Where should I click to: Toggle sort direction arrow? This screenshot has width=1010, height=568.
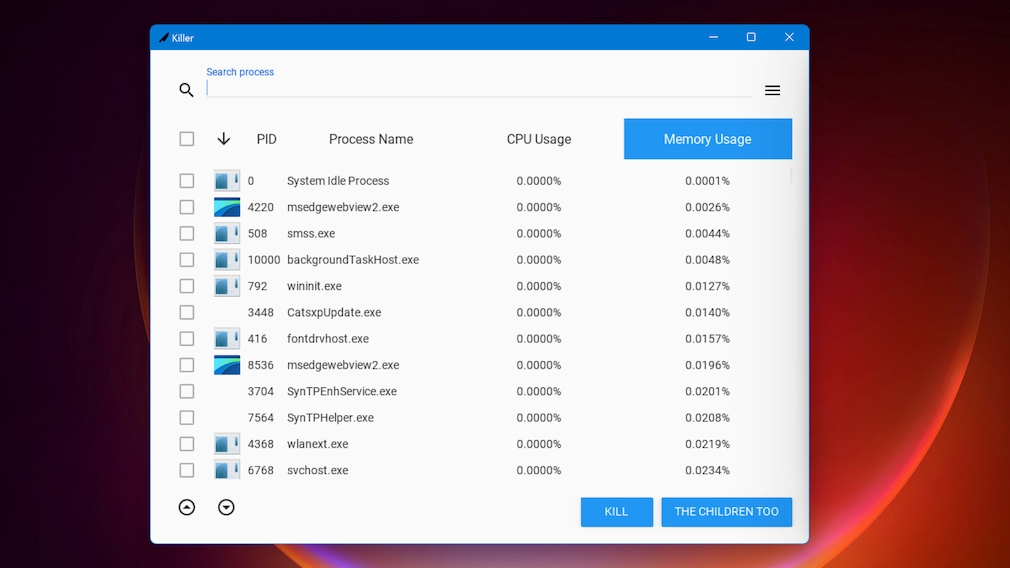pyautogui.click(x=224, y=139)
